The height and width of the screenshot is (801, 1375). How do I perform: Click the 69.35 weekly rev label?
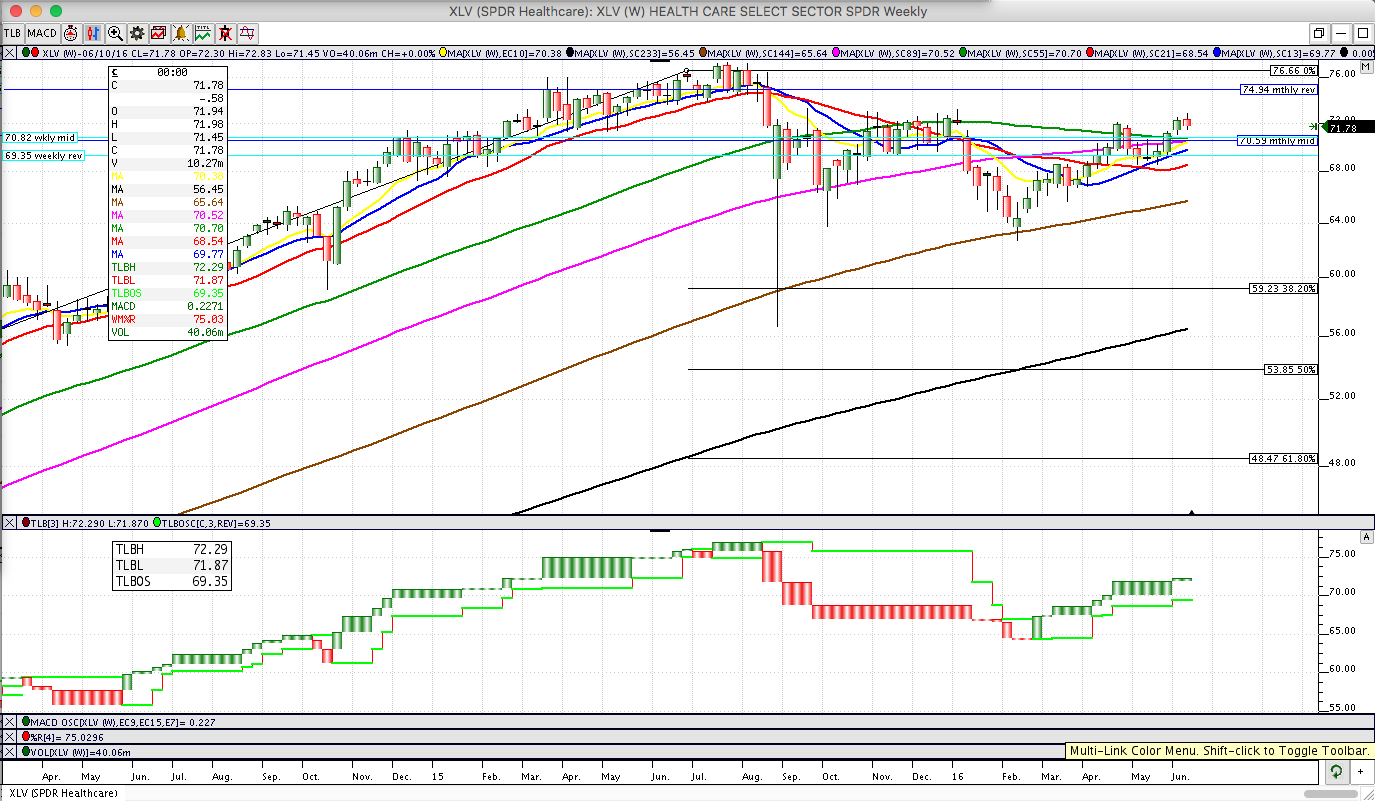point(43,156)
